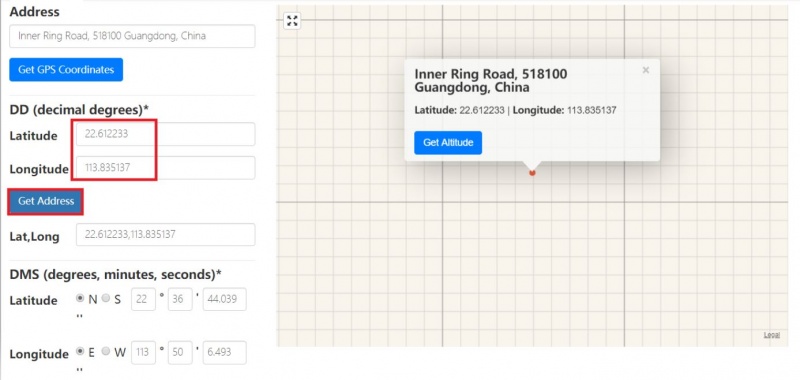Screen dimensions: 800x380
Task: Click the Get Address button
Action: 46,201
